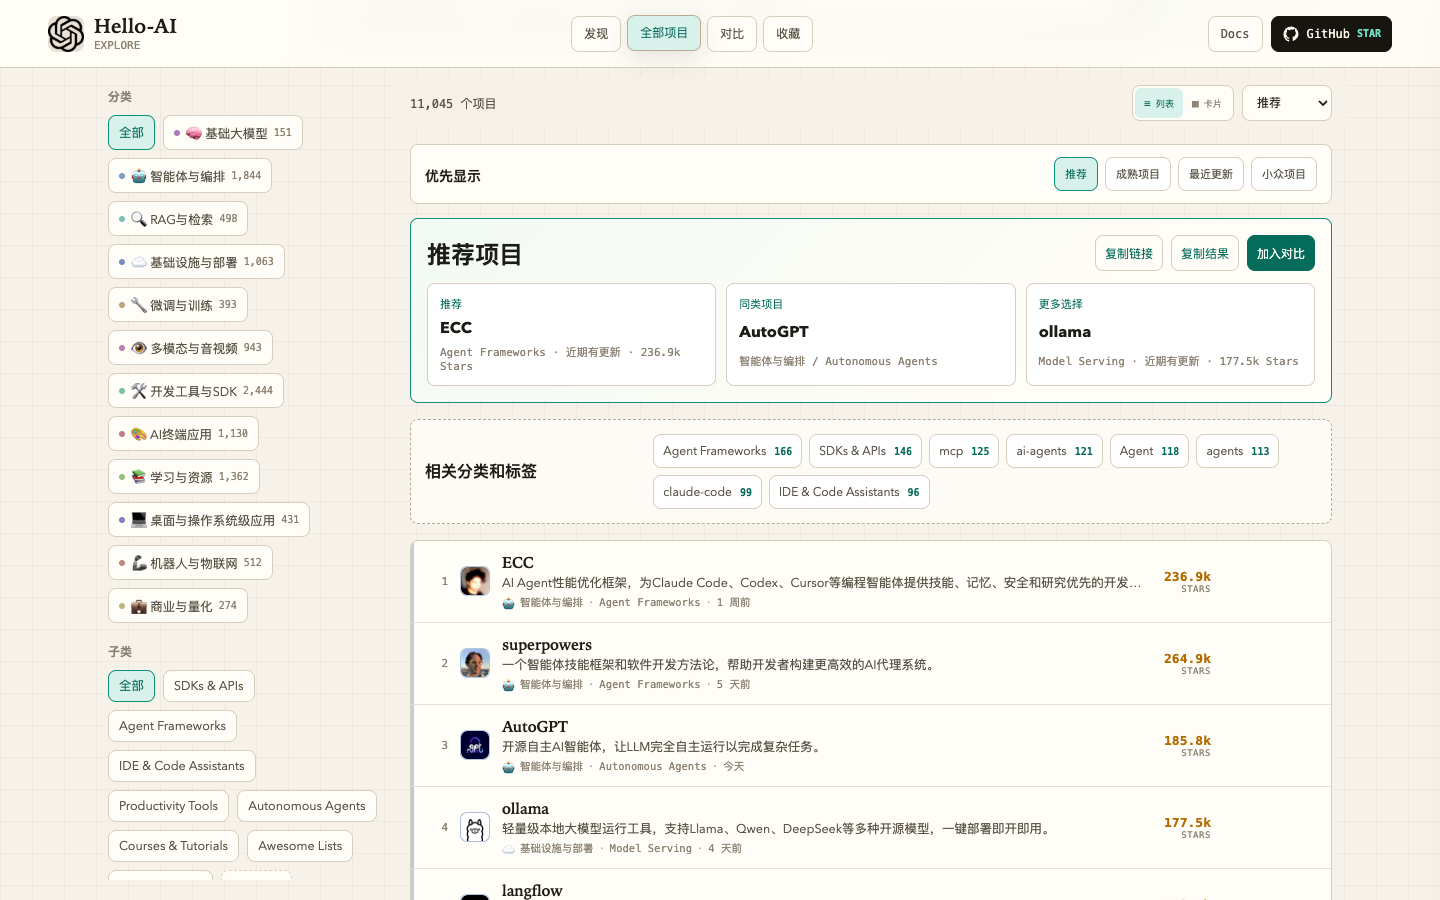1440x900 pixels.
Task: Select the 推荐 priority filter
Action: 1076,174
